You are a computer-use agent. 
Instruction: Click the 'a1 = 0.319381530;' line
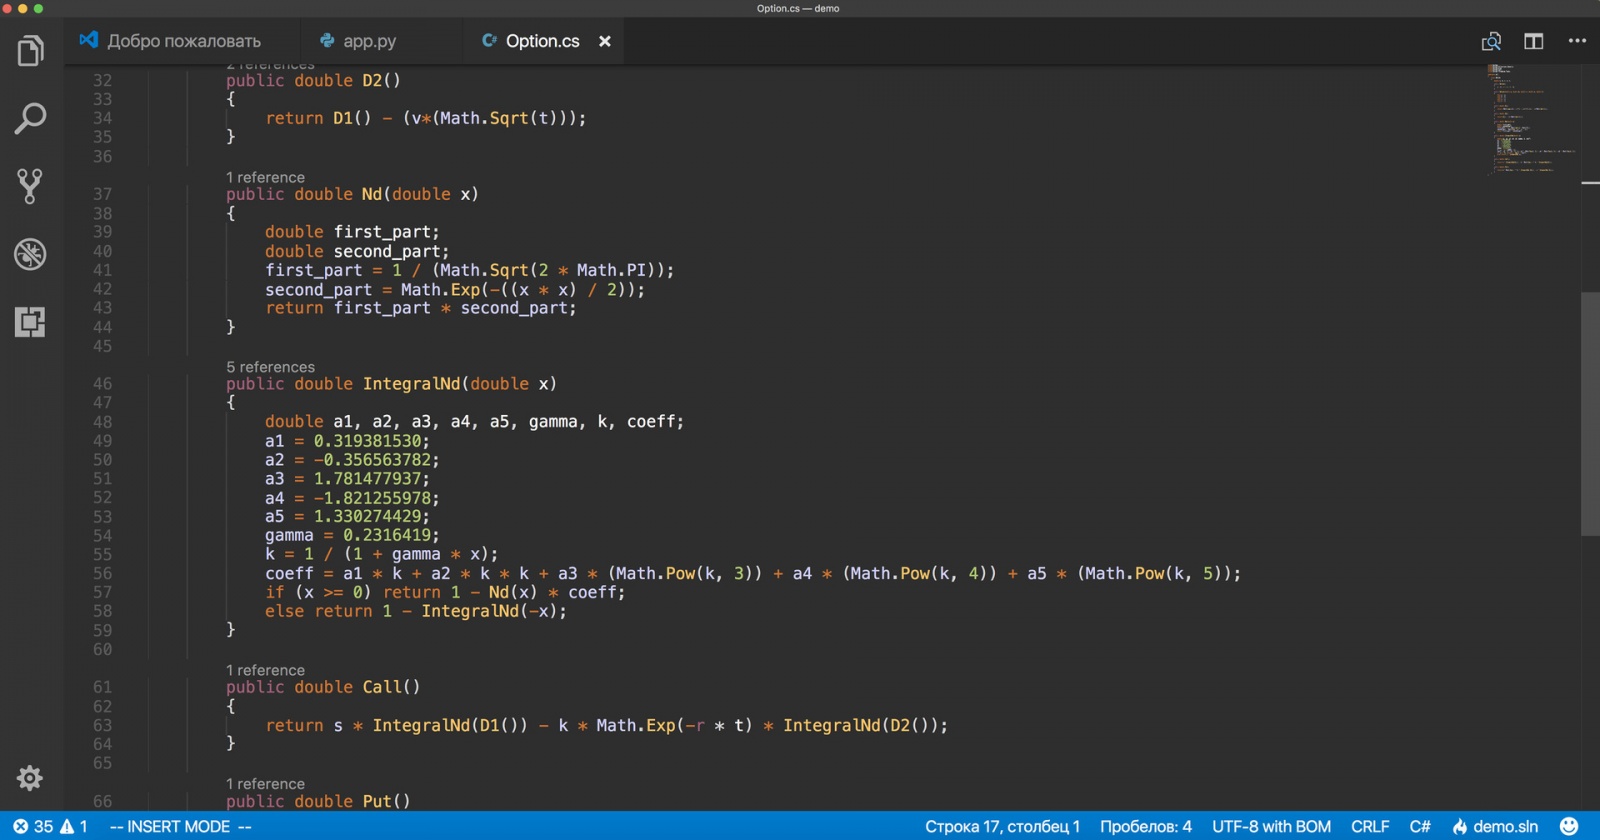click(347, 441)
